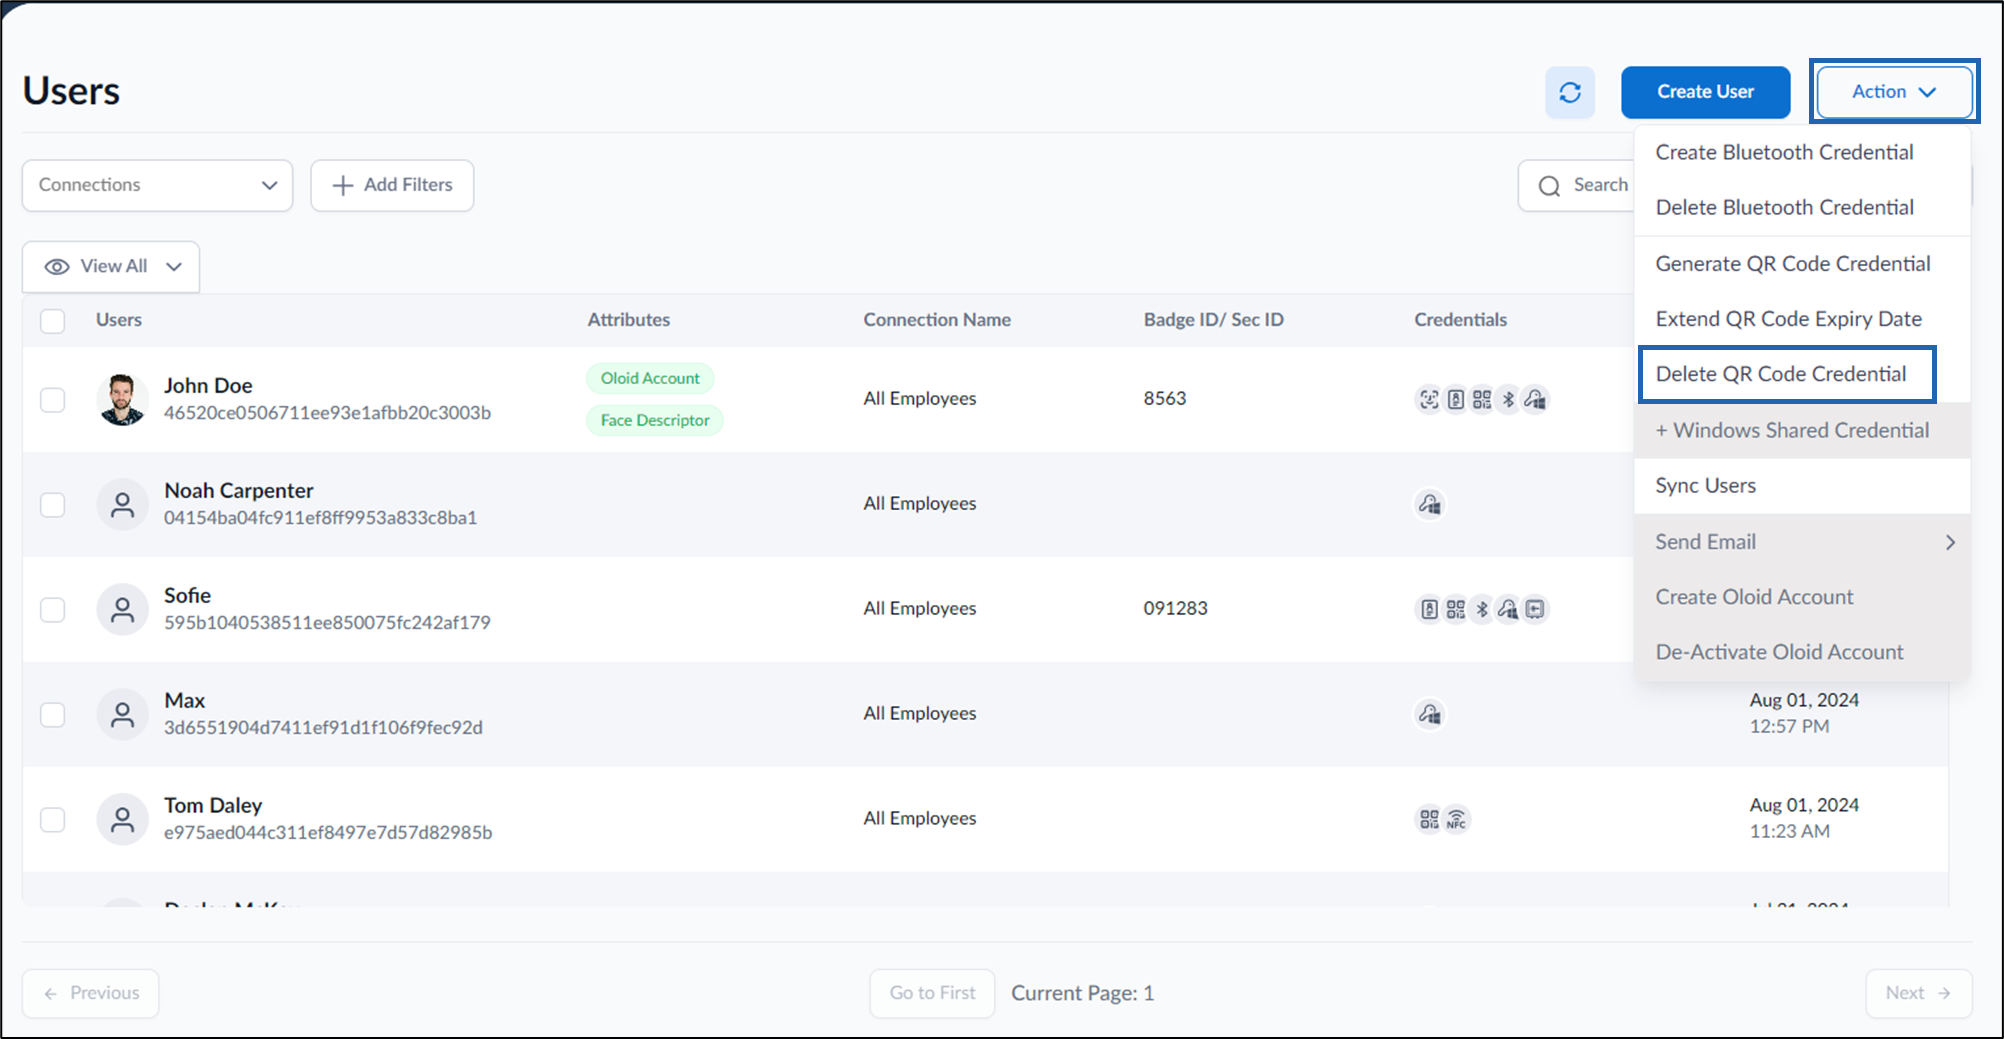Screen dimensions: 2004x1039
Task: Click John Doe's QR code credential icon
Action: pos(1482,400)
